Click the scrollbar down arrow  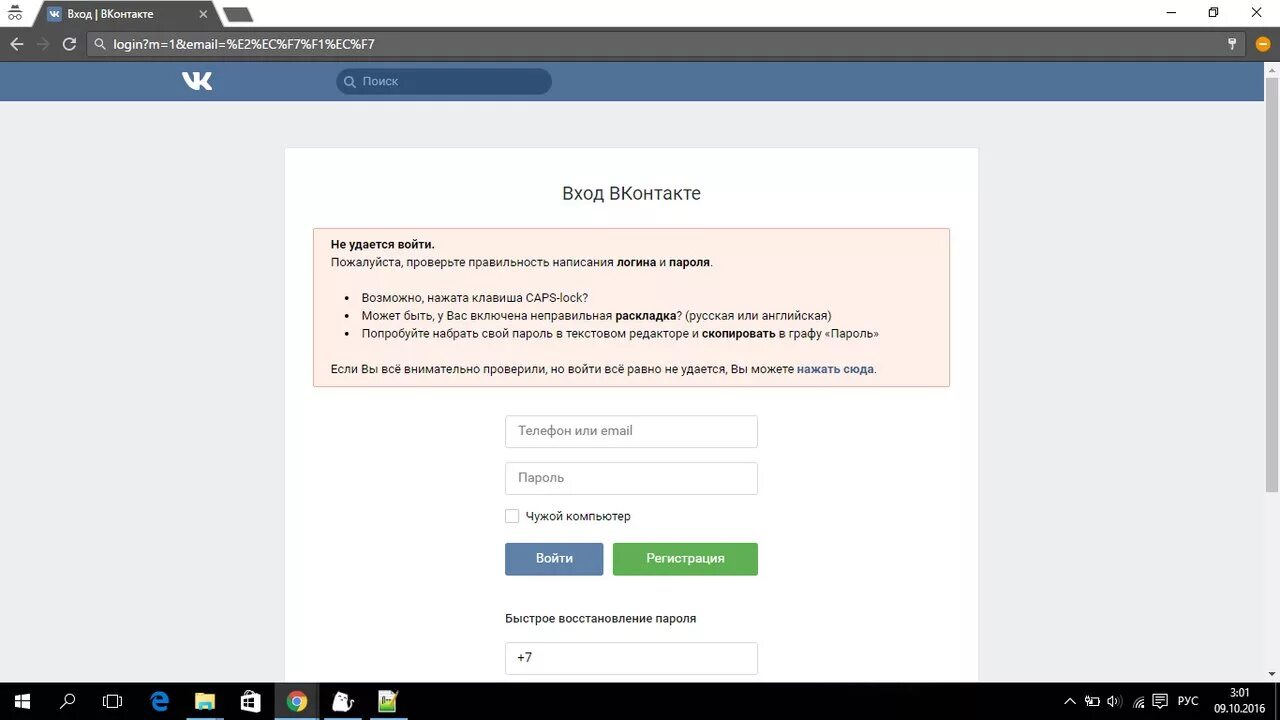(1272, 675)
